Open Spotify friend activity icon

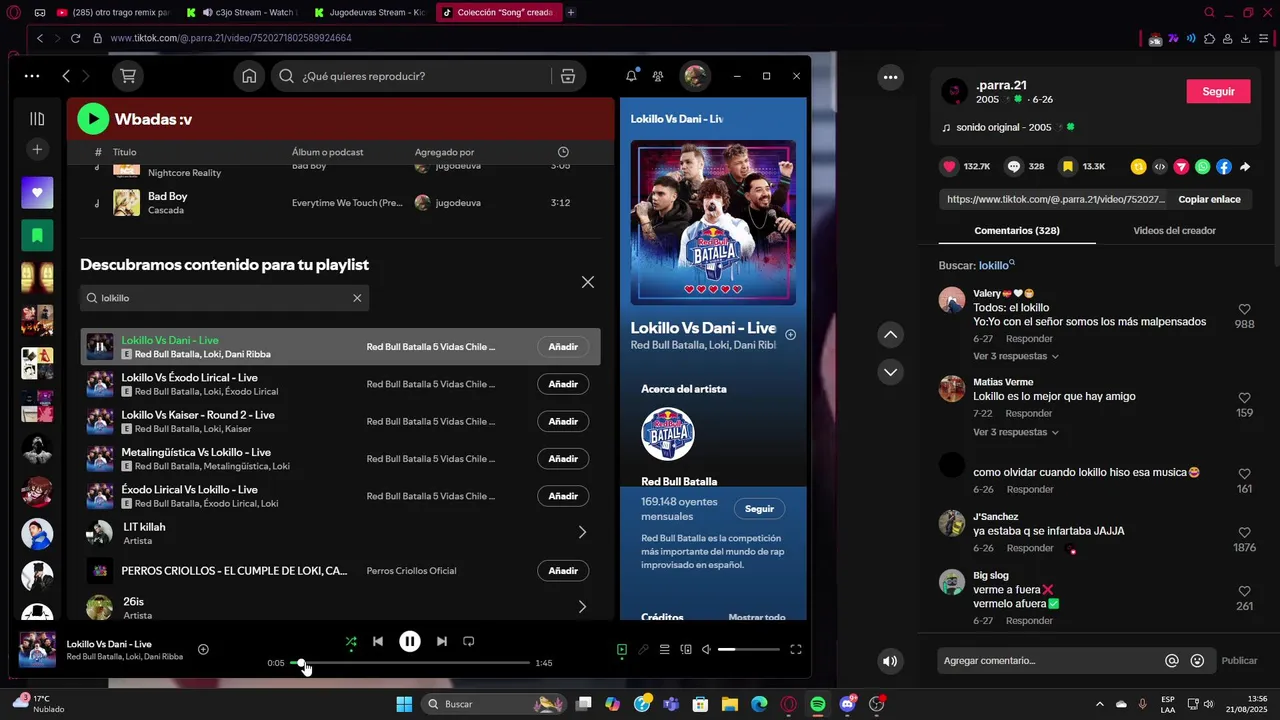click(x=658, y=76)
